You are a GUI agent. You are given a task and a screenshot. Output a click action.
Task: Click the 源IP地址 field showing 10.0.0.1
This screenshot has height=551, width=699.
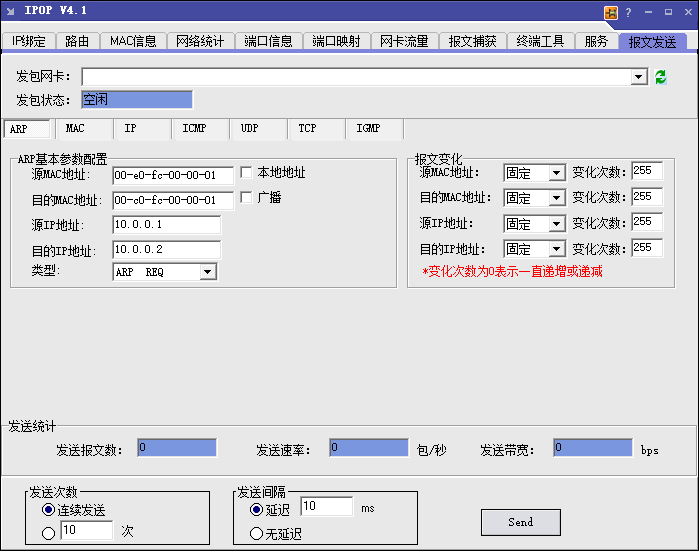[167, 225]
